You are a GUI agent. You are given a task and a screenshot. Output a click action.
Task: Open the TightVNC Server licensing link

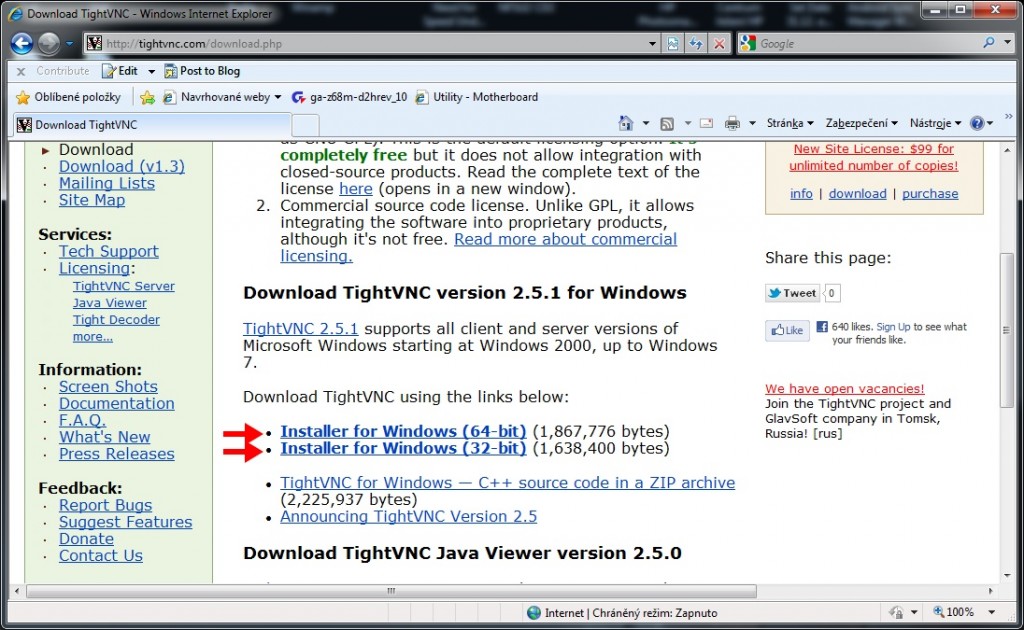pyautogui.click(x=123, y=286)
